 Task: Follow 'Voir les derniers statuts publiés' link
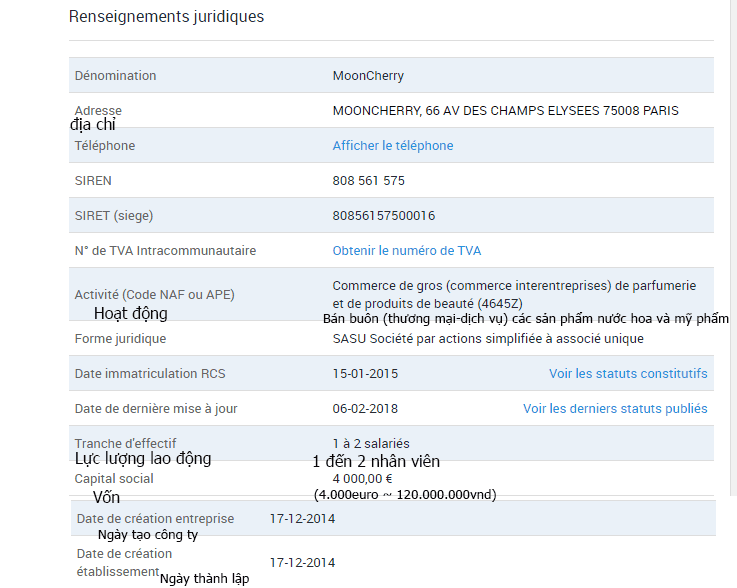615,408
